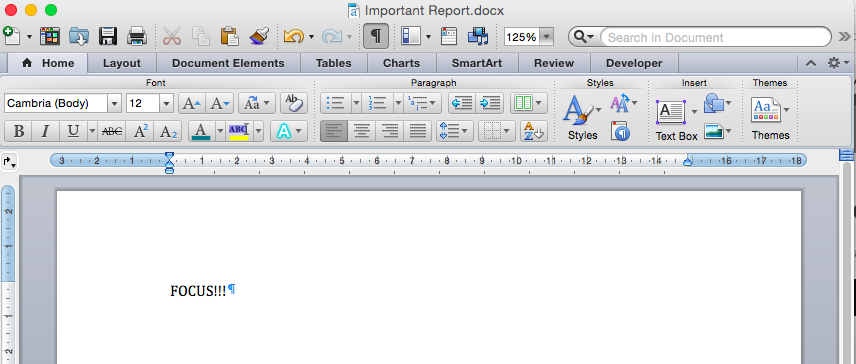Click the Manage Styles icon below Change Styles
Screen dimensions: 856x364
tap(621, 132)
